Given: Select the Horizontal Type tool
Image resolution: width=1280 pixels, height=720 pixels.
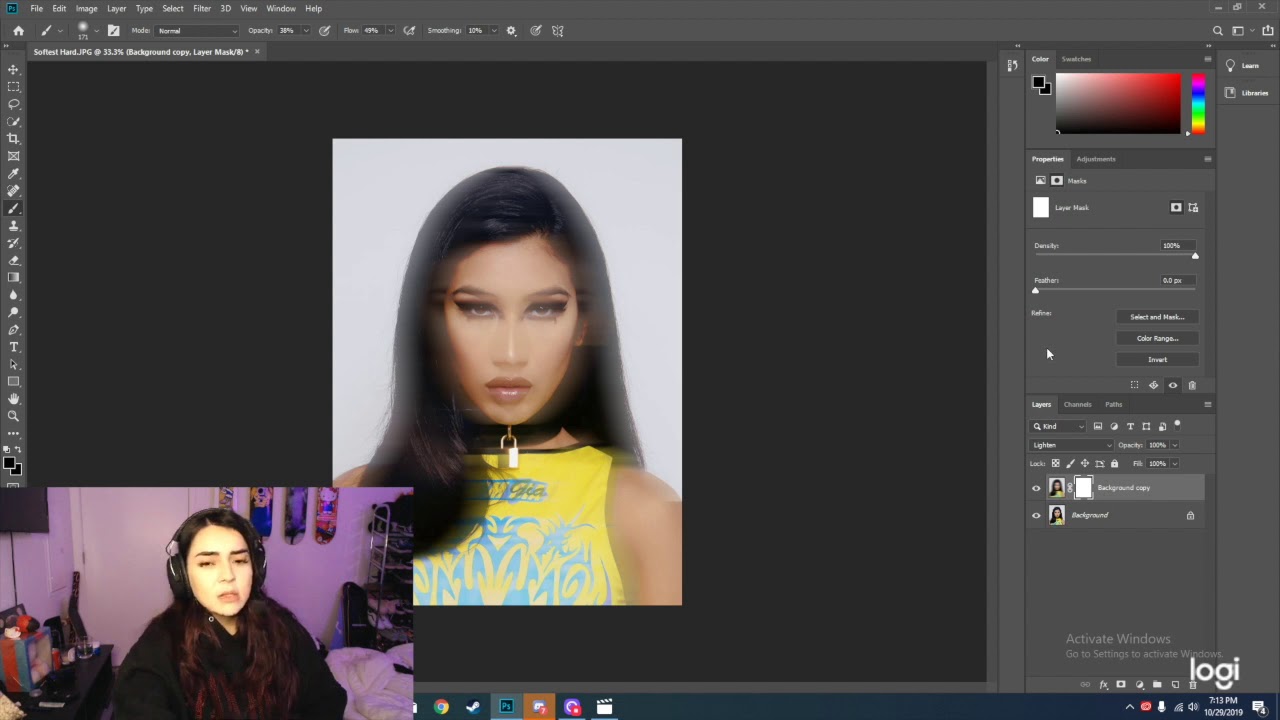Looking at the screenshot, I should pos(14,347).
